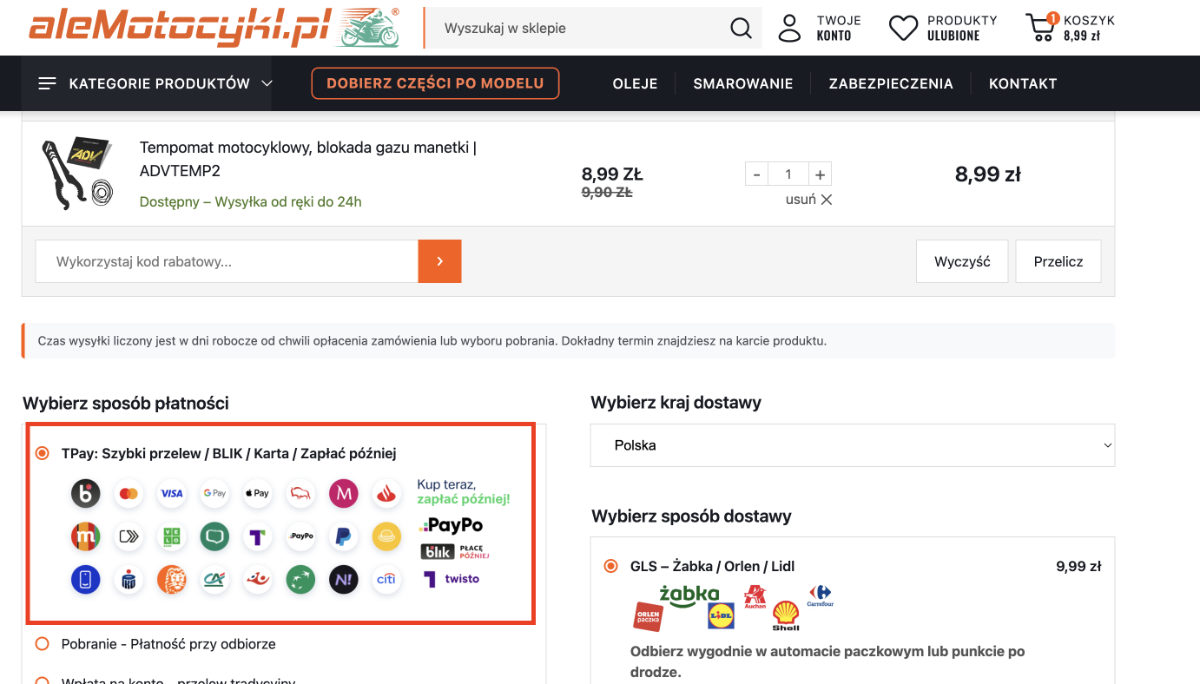Open the Zabezpieczenia navigation item

tap(891, 84)
